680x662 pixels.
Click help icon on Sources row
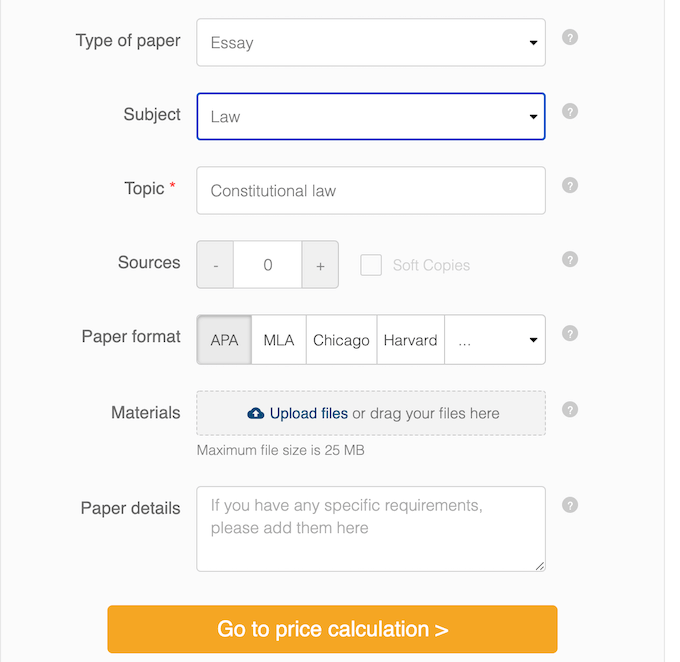570,259
